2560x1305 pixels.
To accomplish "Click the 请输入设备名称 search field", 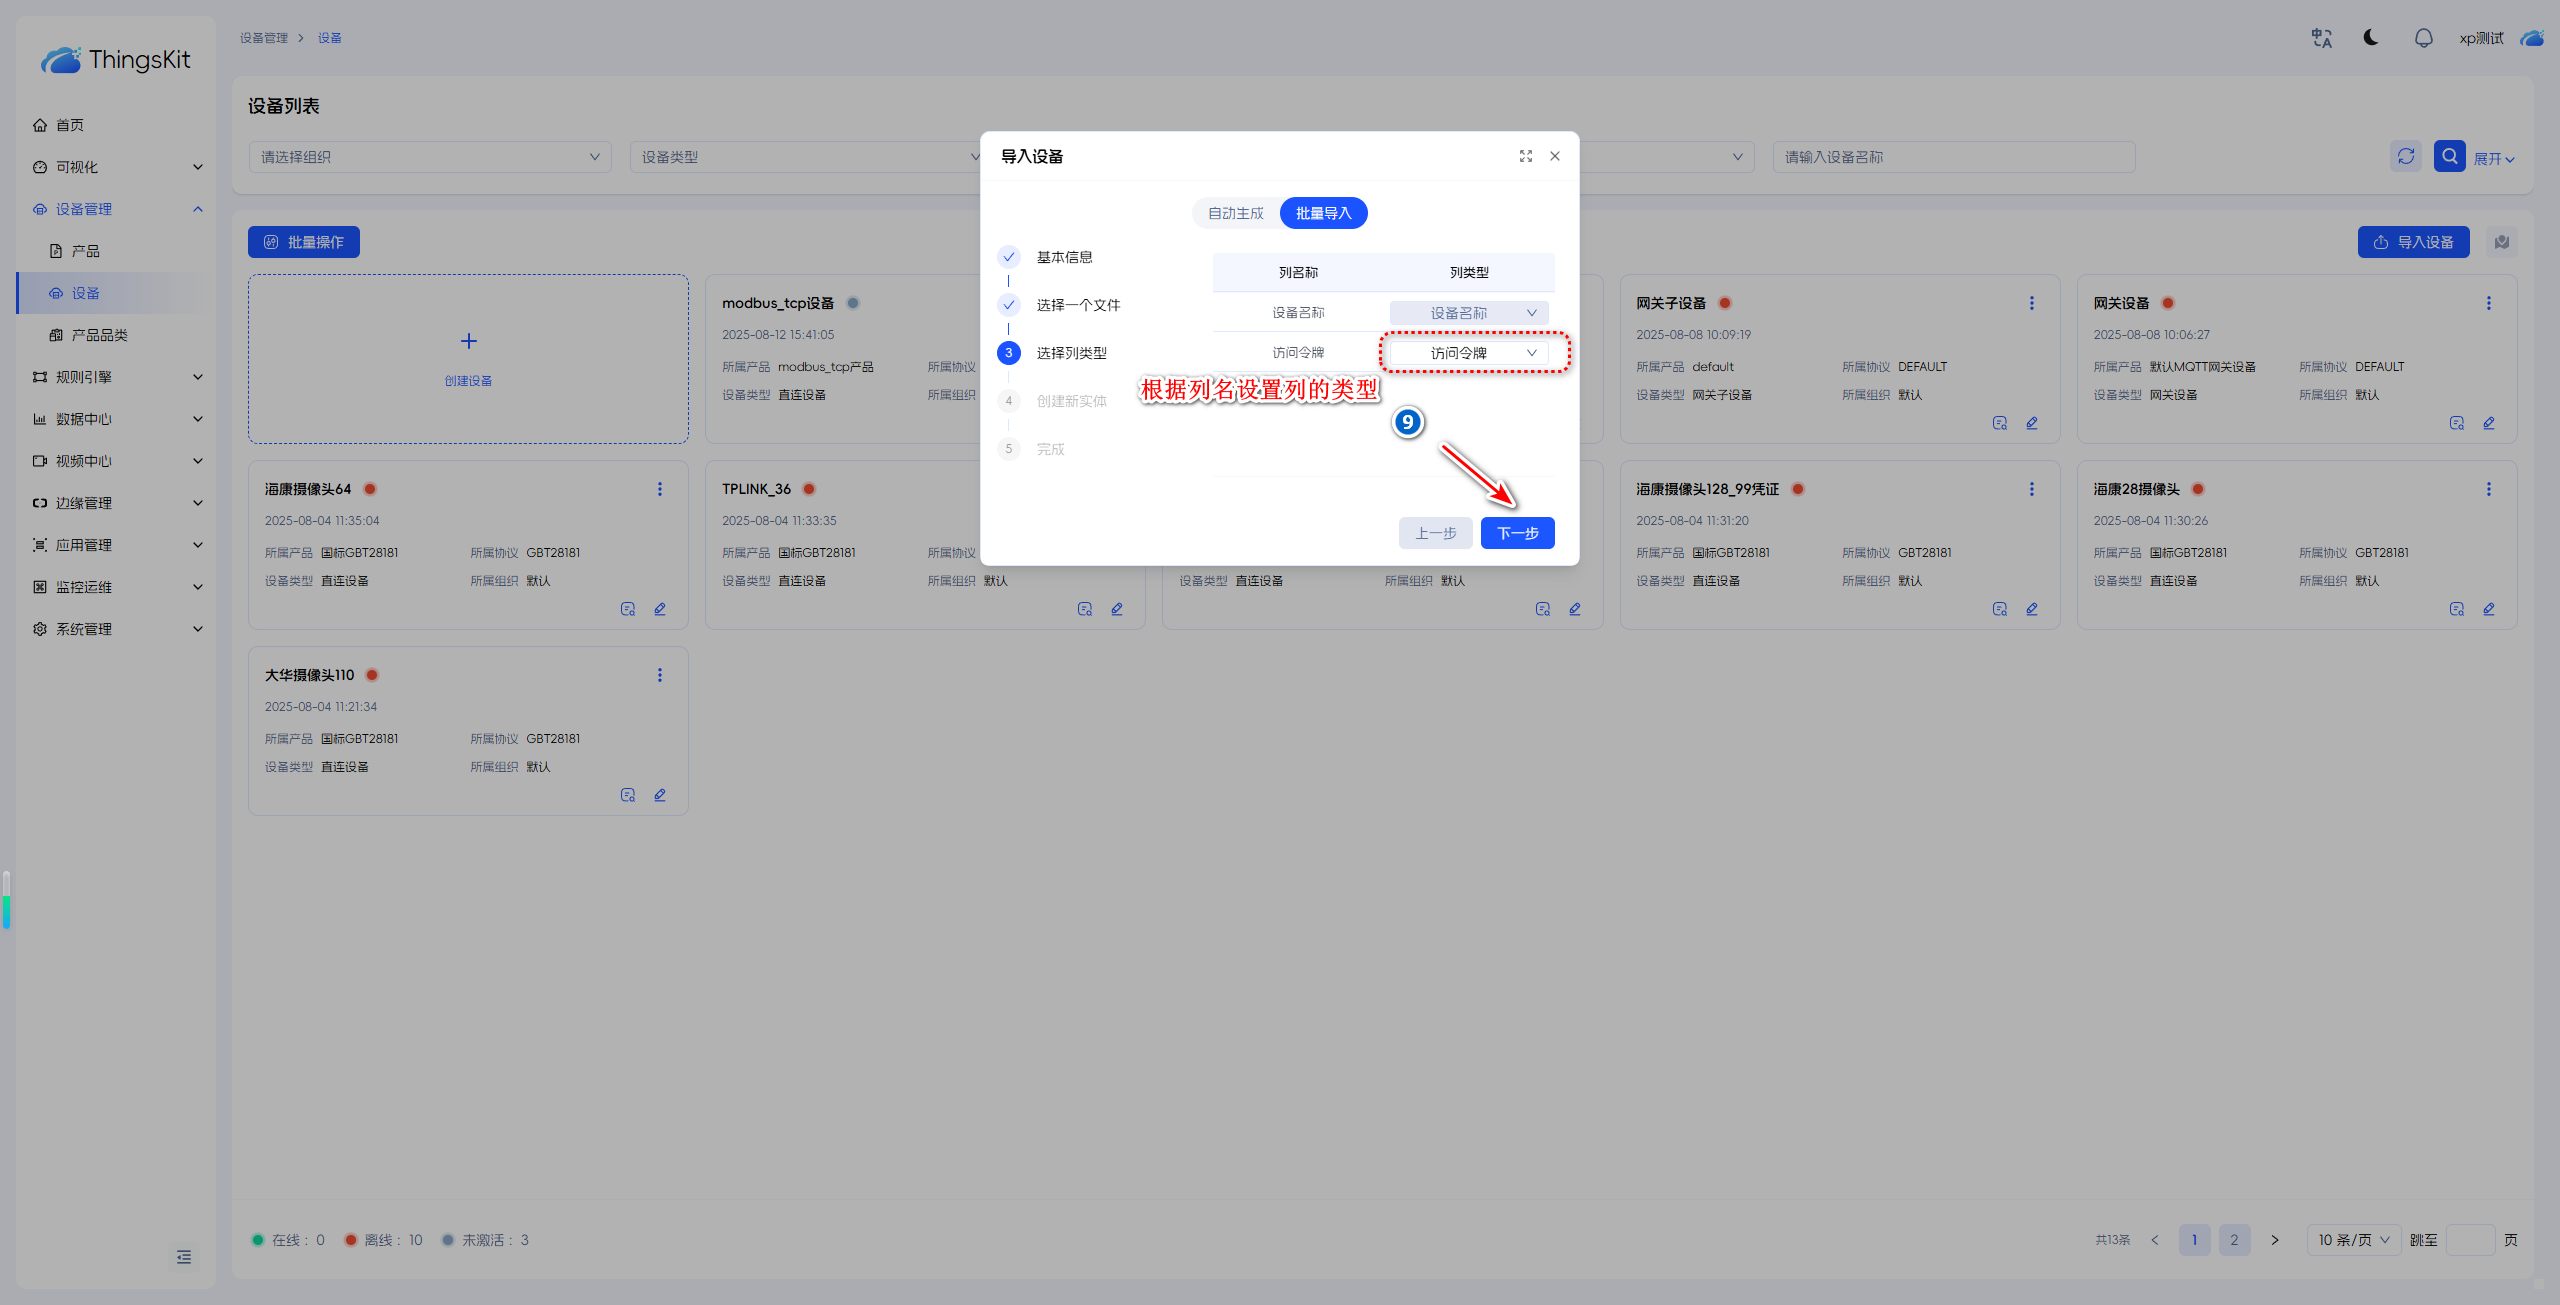I will [1953, 157].
